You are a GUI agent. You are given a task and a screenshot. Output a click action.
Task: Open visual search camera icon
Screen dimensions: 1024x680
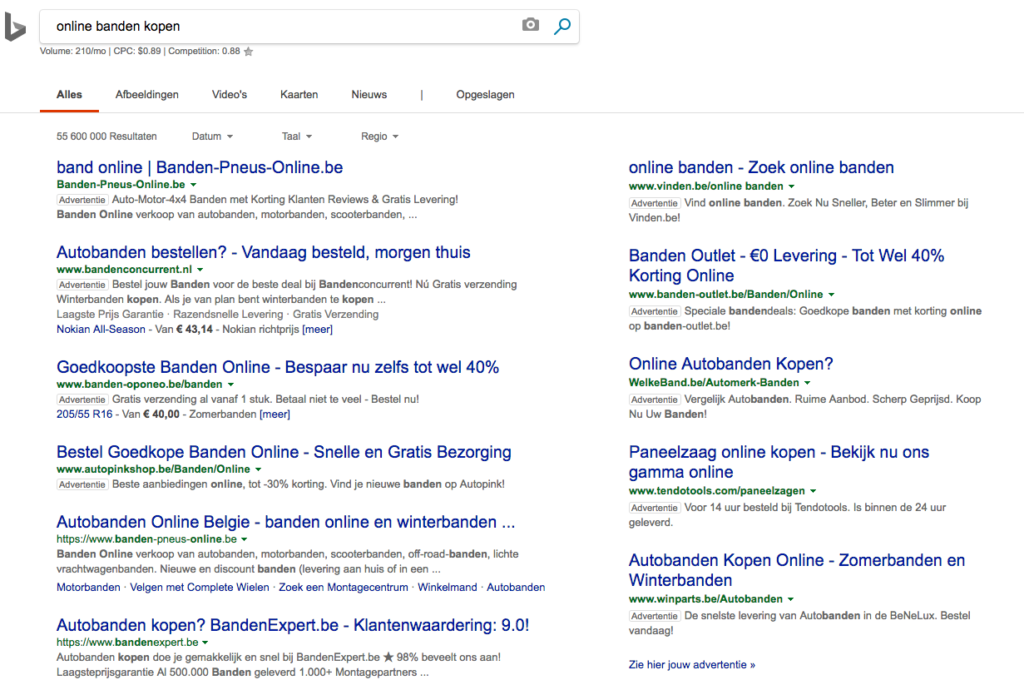click(x=530, y=25)
